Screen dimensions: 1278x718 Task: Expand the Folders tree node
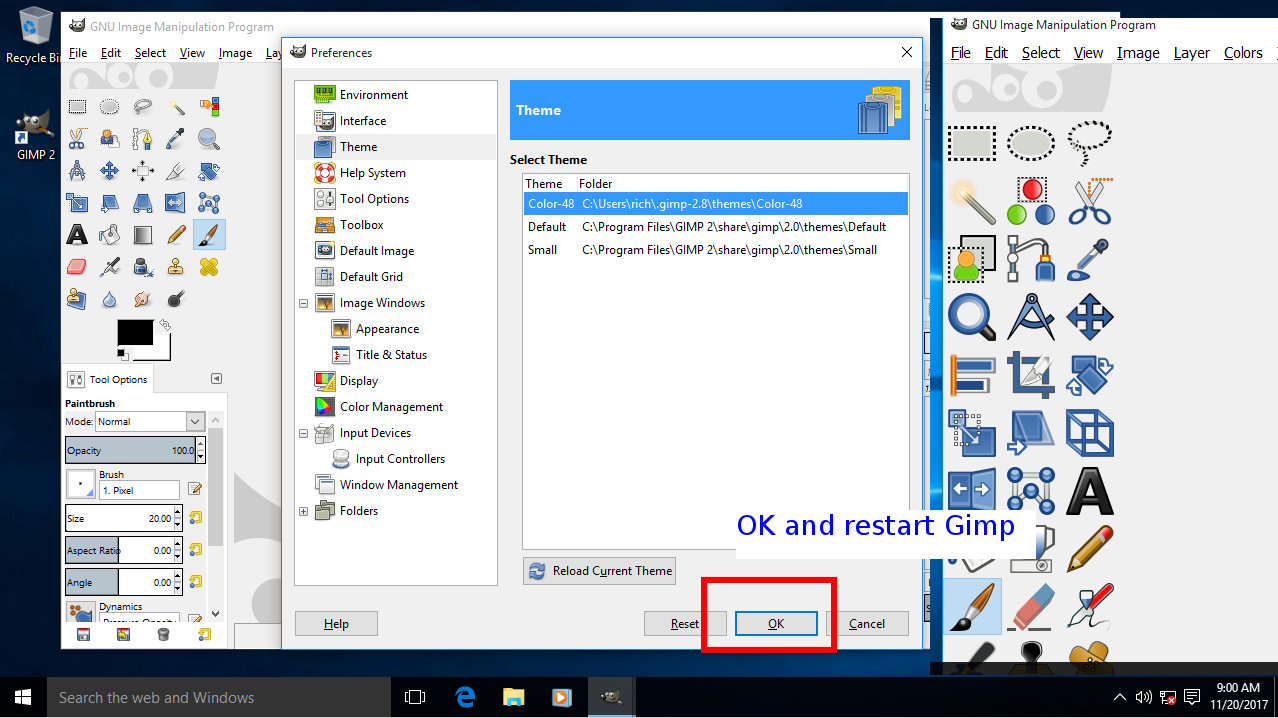pos(303,511)
